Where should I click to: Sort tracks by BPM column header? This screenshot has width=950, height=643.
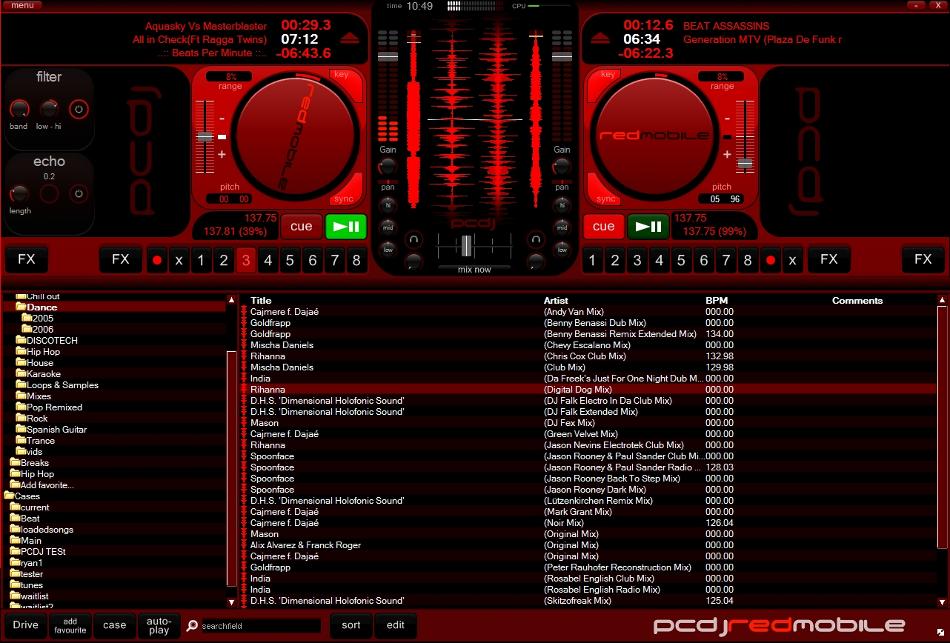tap(716, 301)
